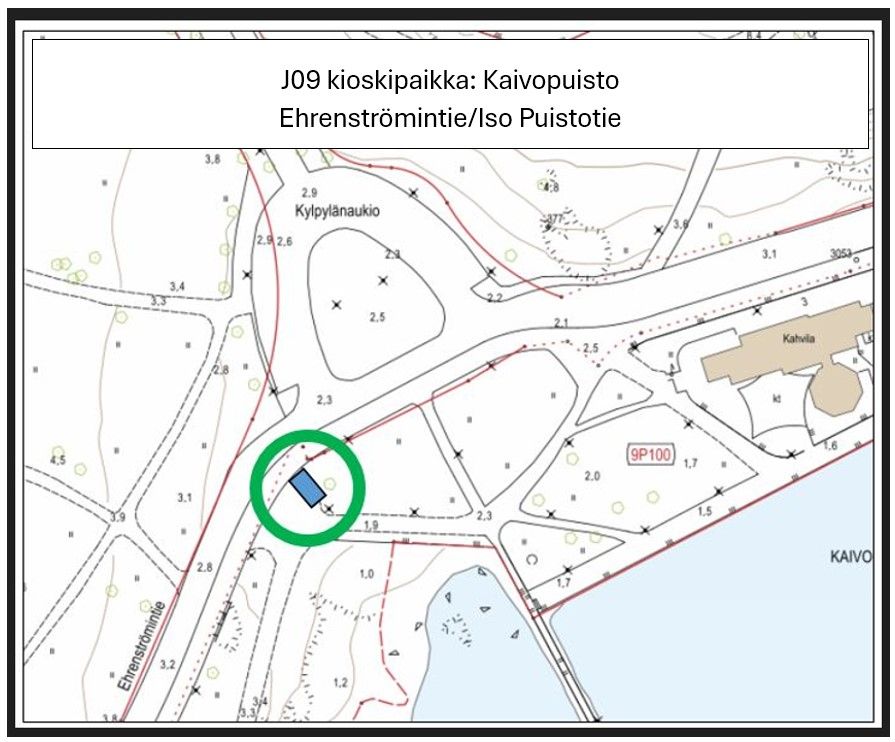Click the 3,9 elevation number

pyautogui.click(x=118, y=517)
